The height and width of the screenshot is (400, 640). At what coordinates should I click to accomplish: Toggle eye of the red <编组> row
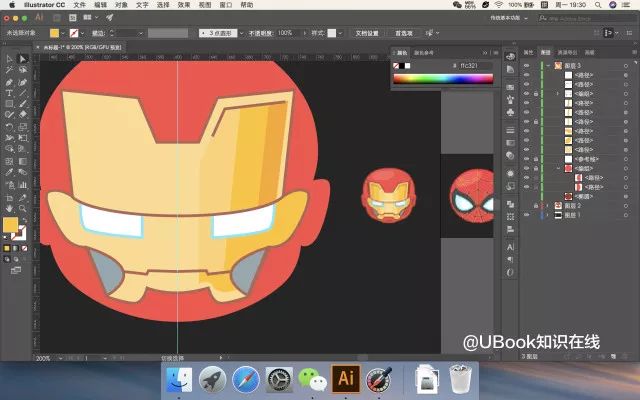(x=527, y=168)
